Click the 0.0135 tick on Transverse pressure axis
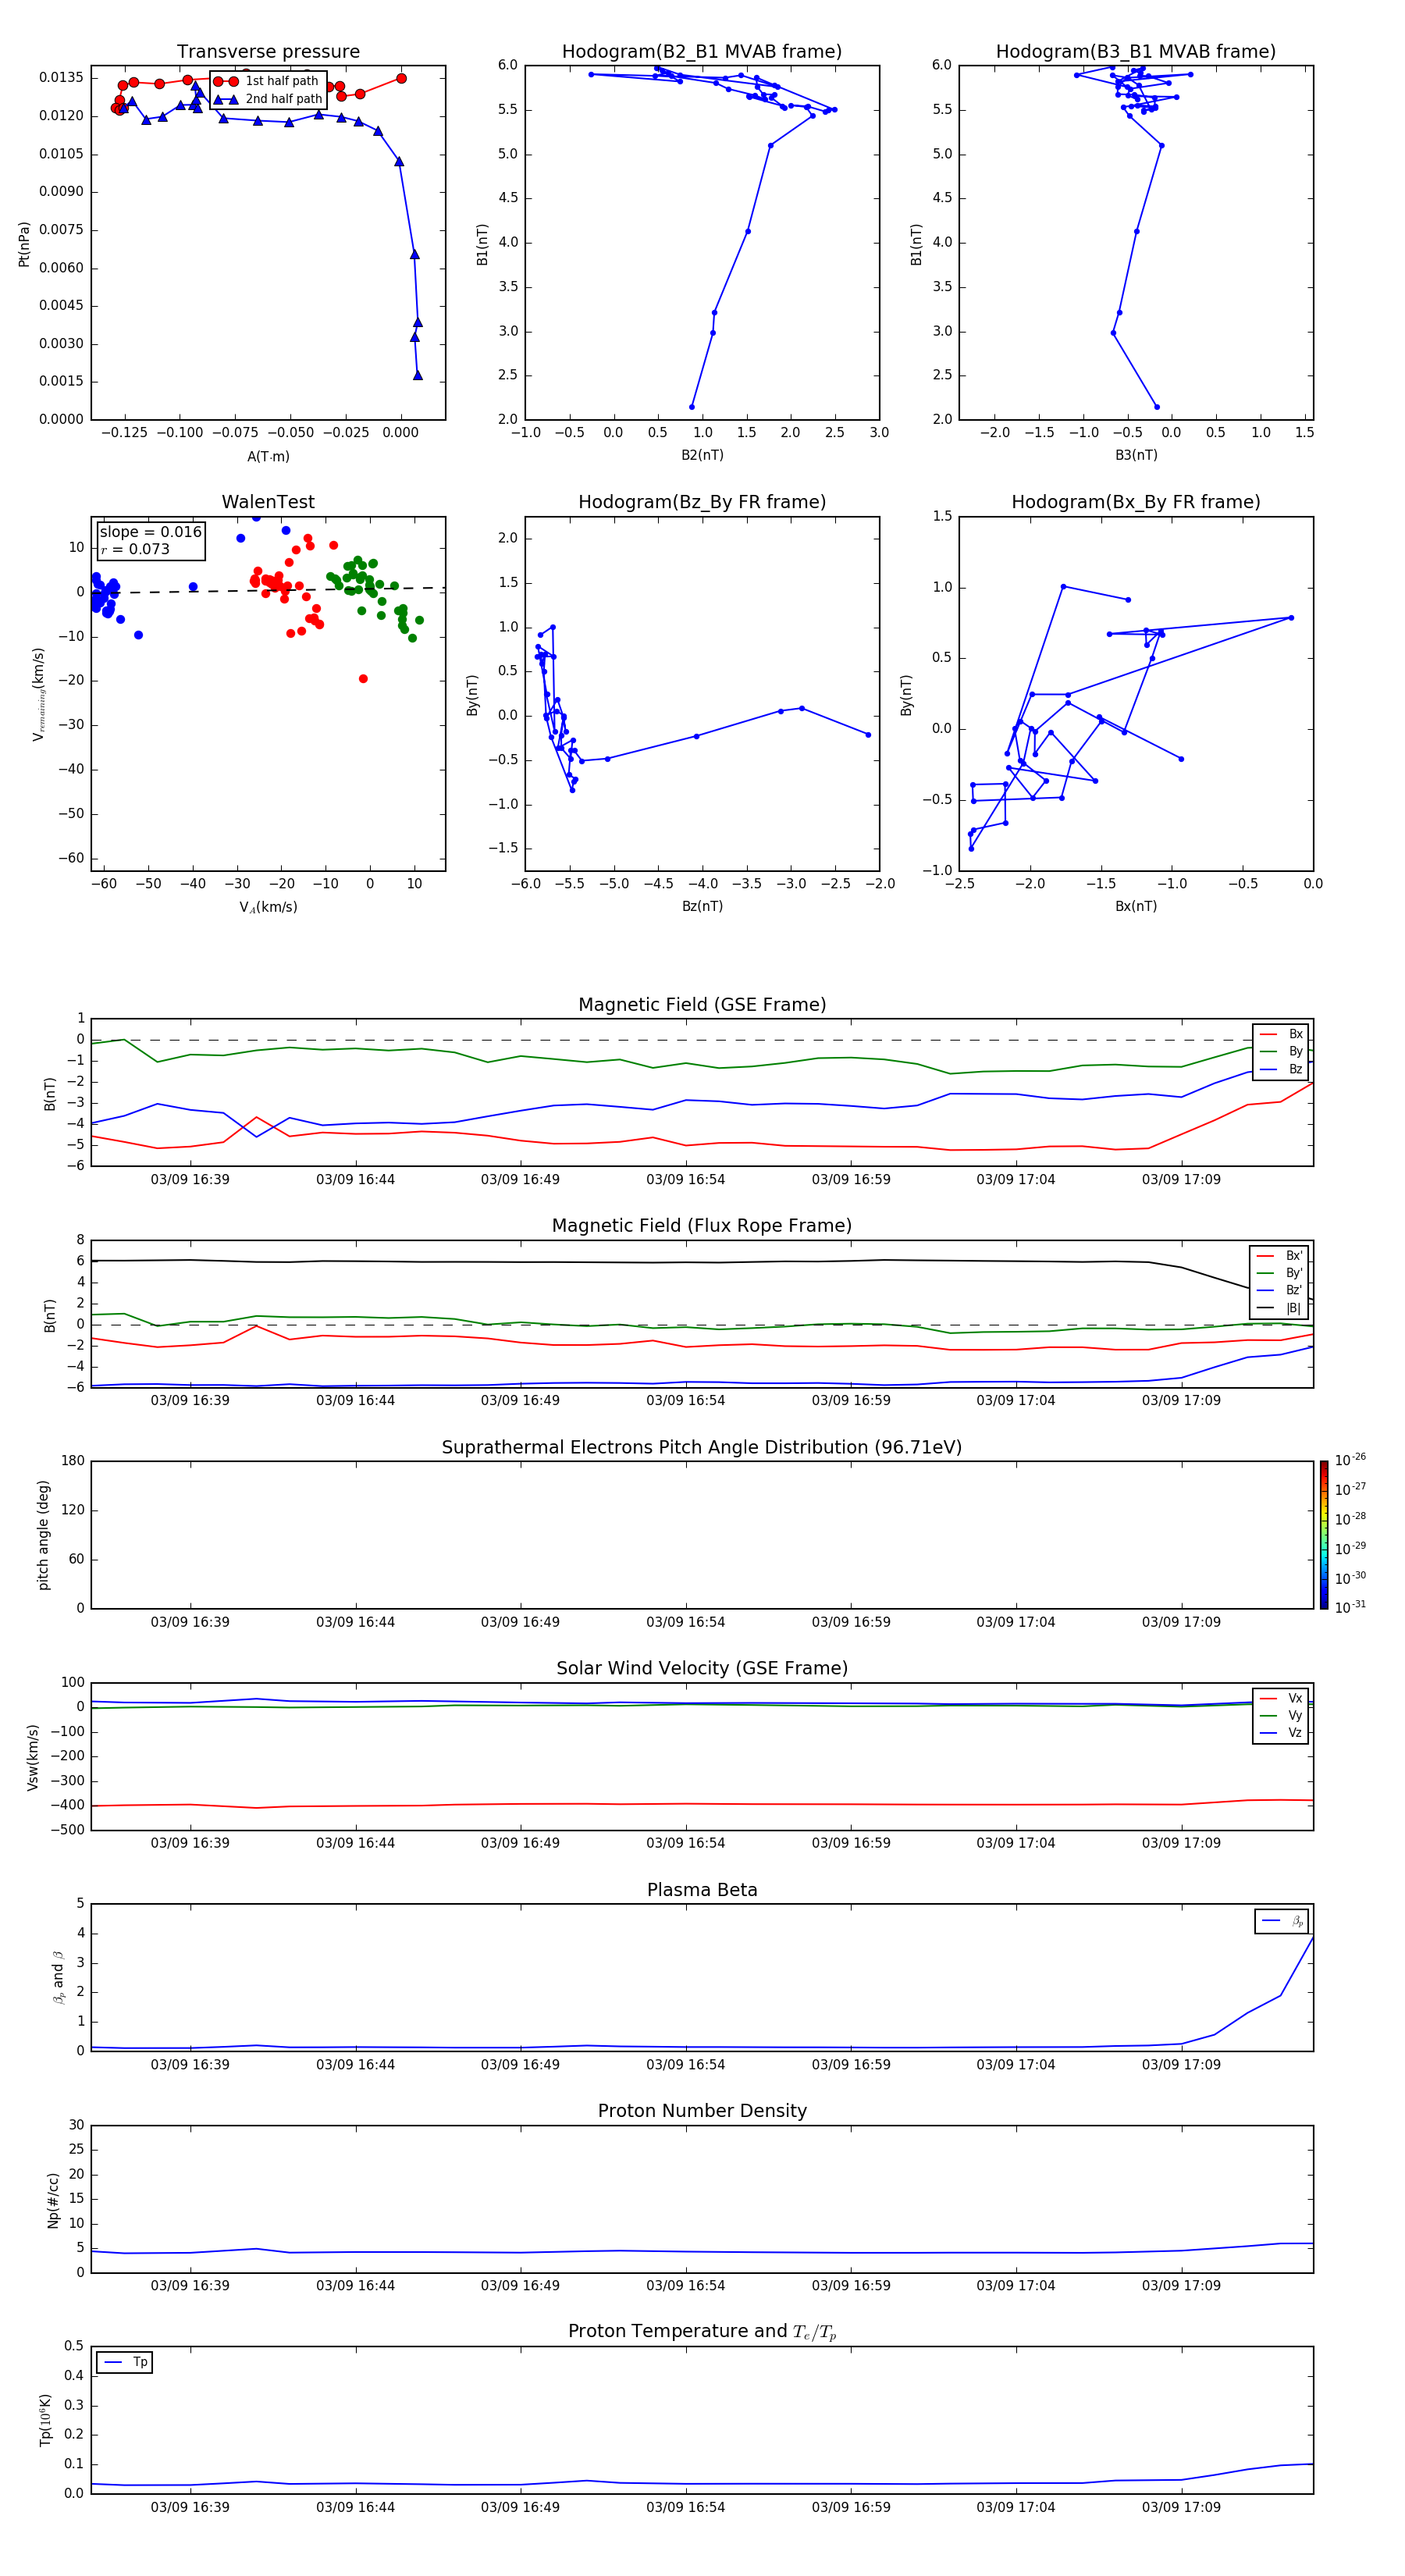 [x=61, y=78]
